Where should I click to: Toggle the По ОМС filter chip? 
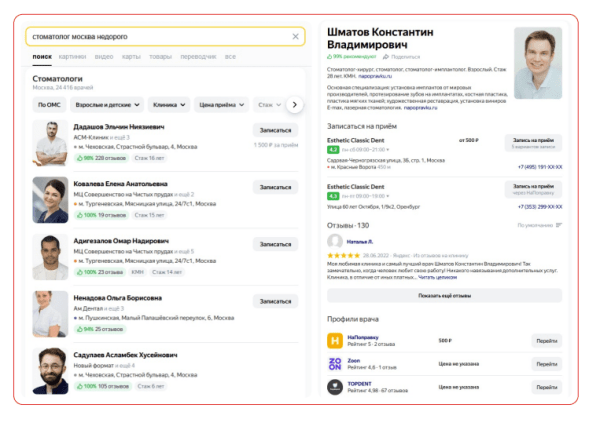[49, 104]
